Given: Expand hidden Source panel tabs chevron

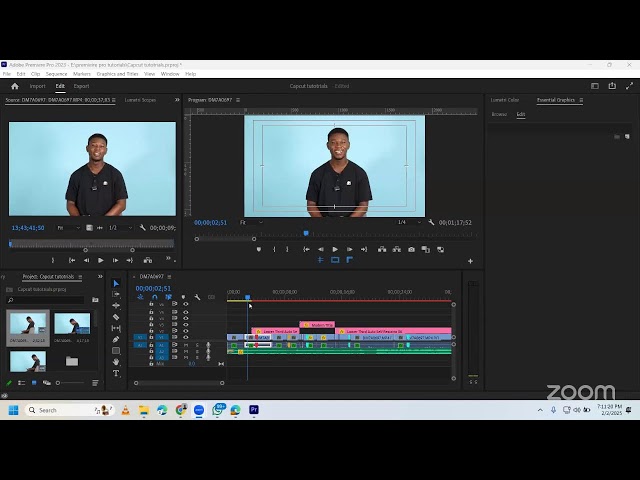Looking at the screenshot, I should (x=177, y=100).
